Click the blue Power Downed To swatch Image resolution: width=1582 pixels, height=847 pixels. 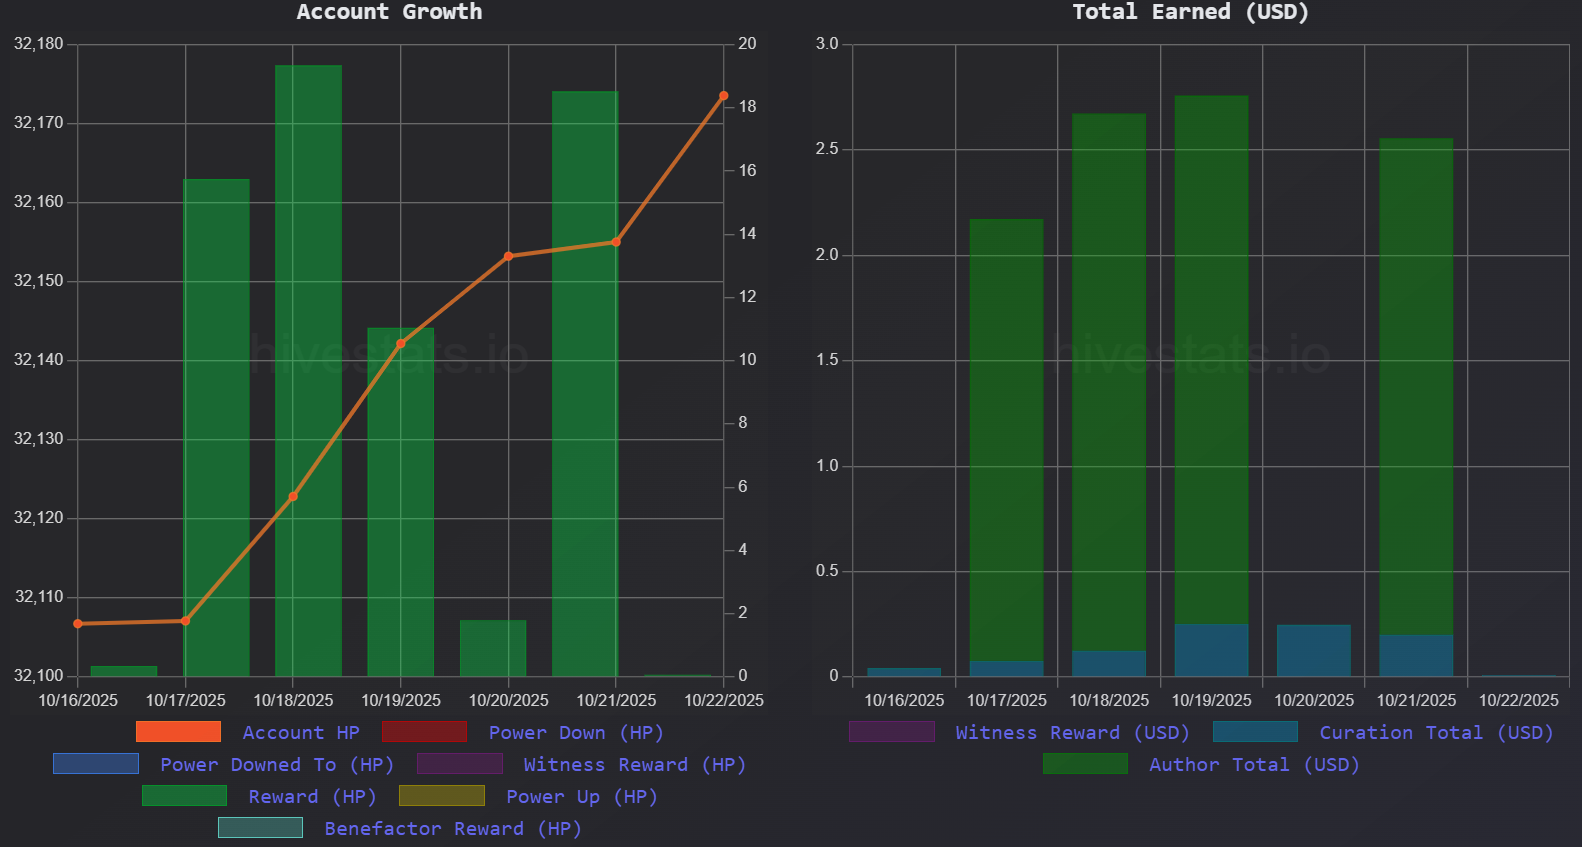(96, 764)
